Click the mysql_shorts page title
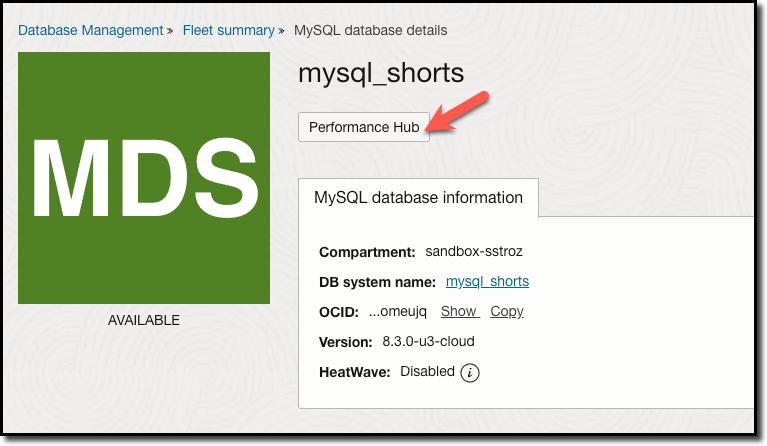 381,73
